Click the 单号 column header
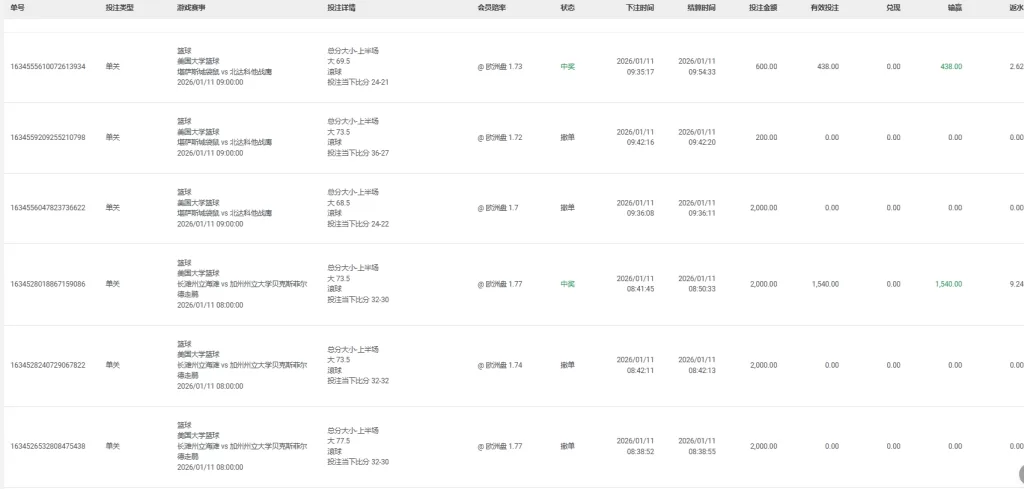 coord(17,7)
